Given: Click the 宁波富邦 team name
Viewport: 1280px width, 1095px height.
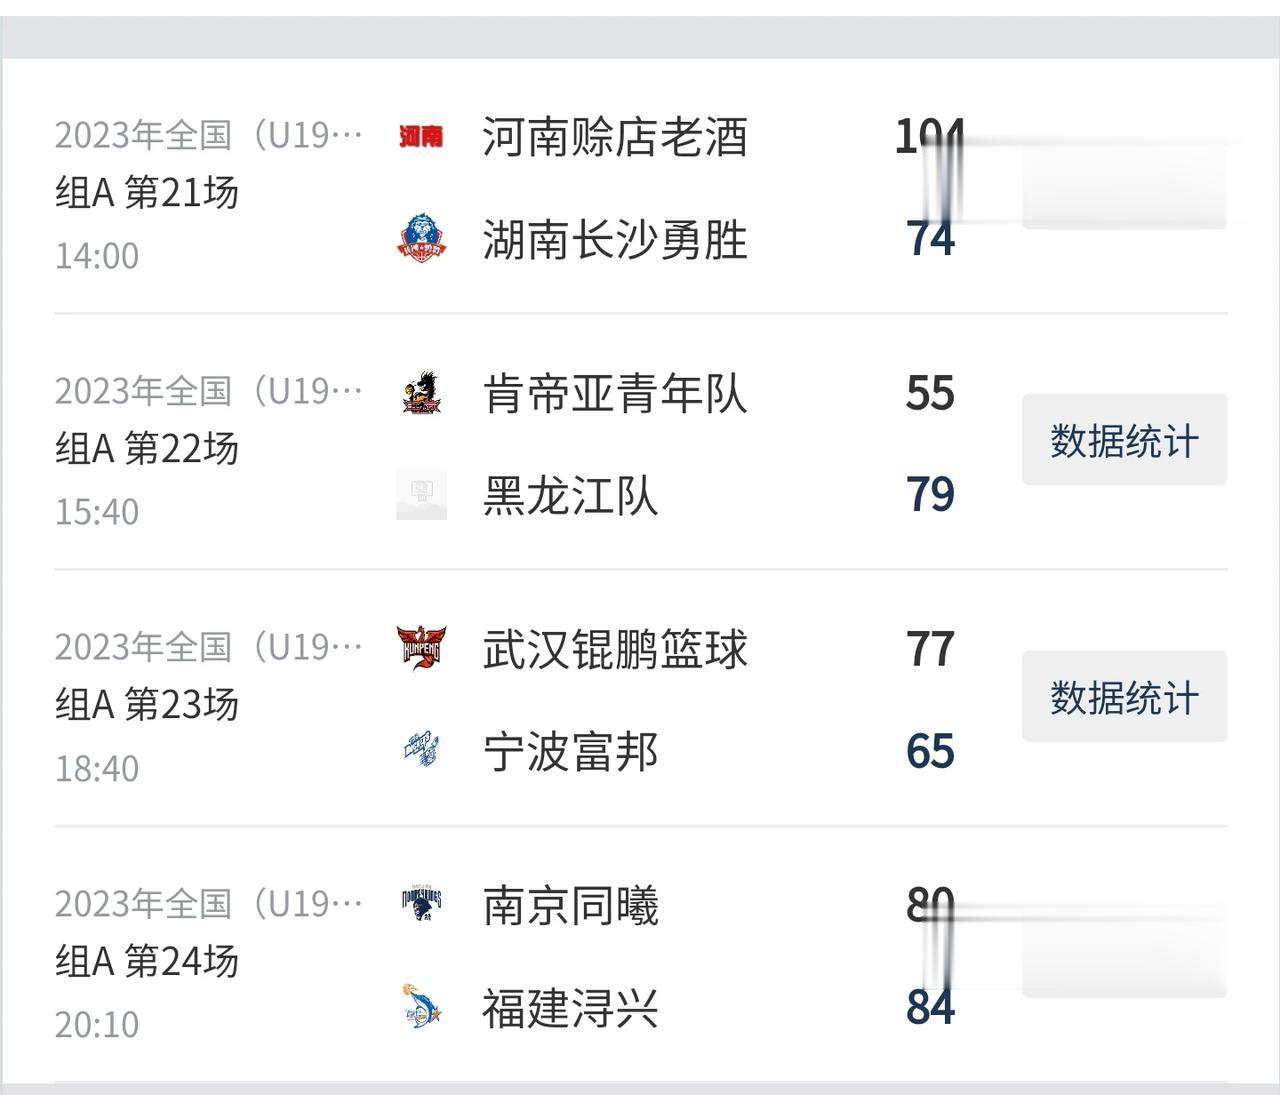Looking at the screenshot, I should click(x=570, y=752).
